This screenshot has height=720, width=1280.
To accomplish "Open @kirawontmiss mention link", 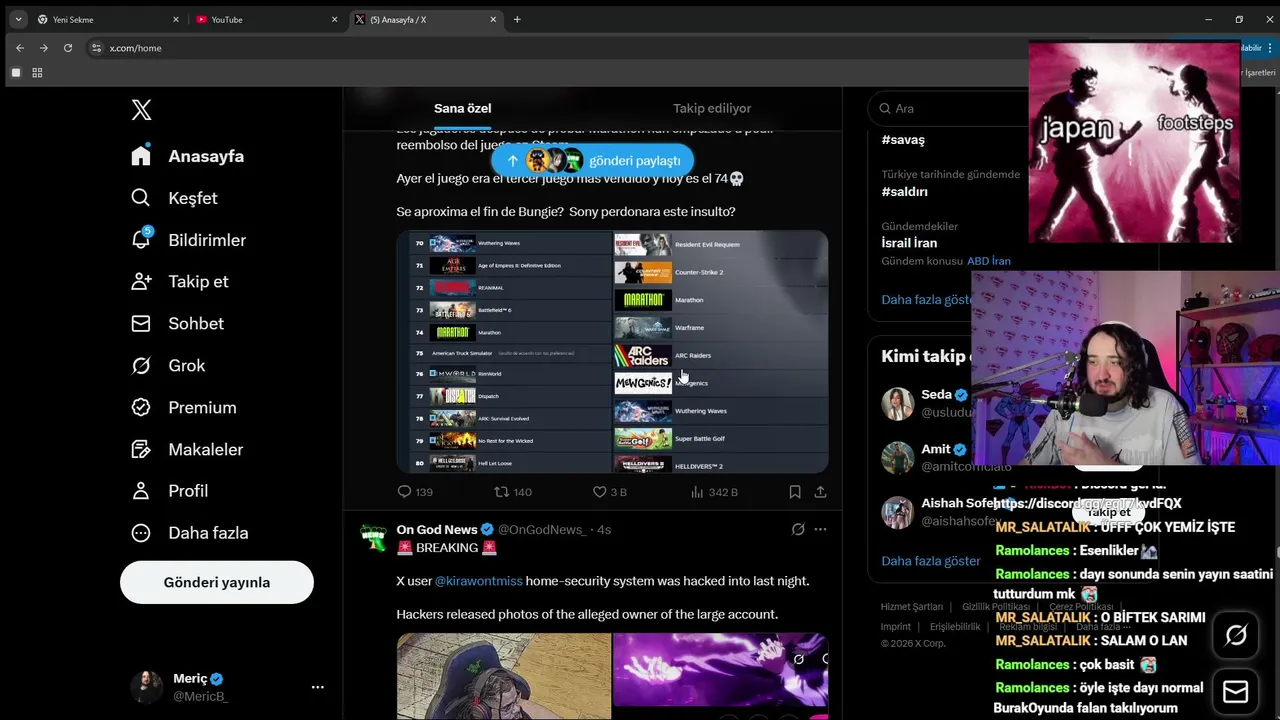I will click(478, 581).
